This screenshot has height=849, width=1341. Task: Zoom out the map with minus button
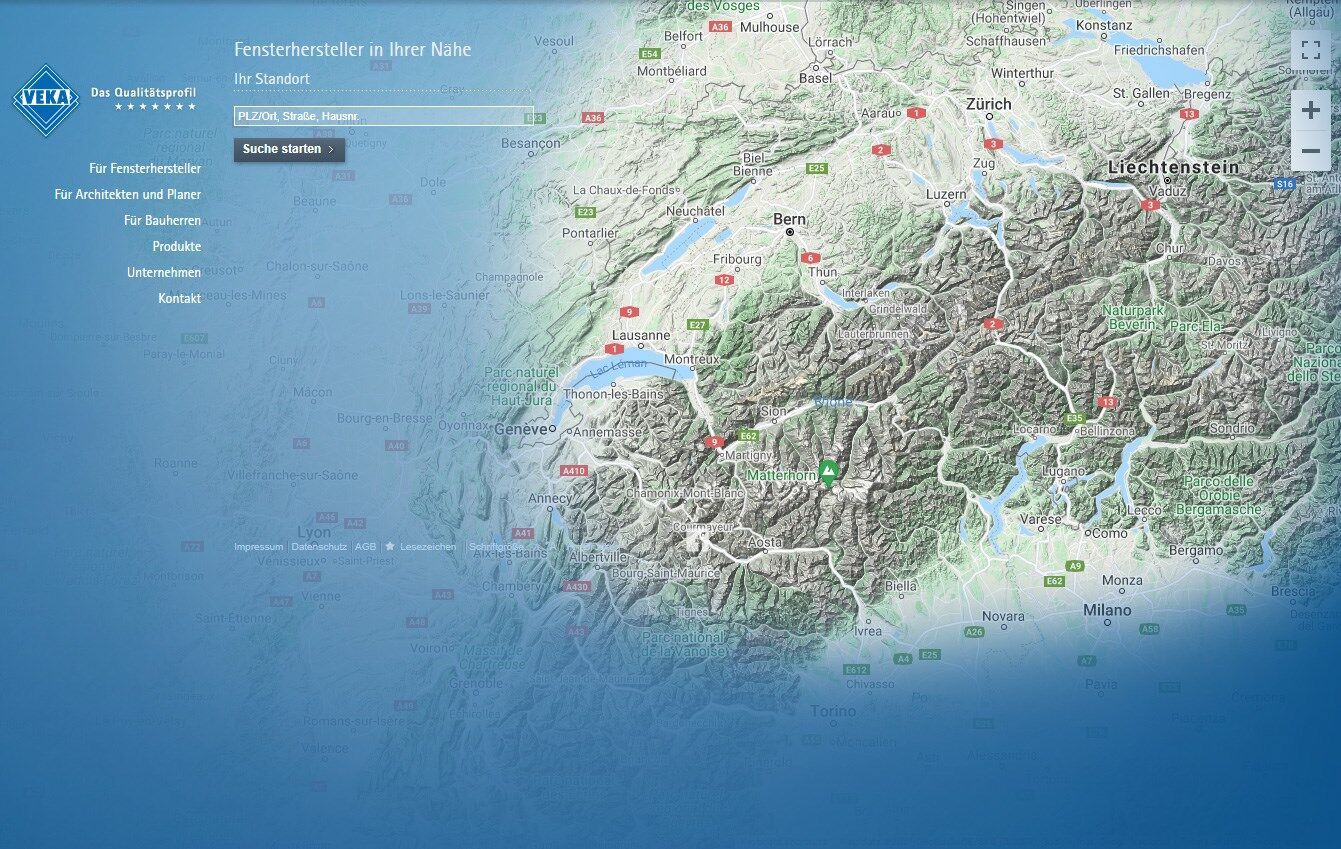1310,151
